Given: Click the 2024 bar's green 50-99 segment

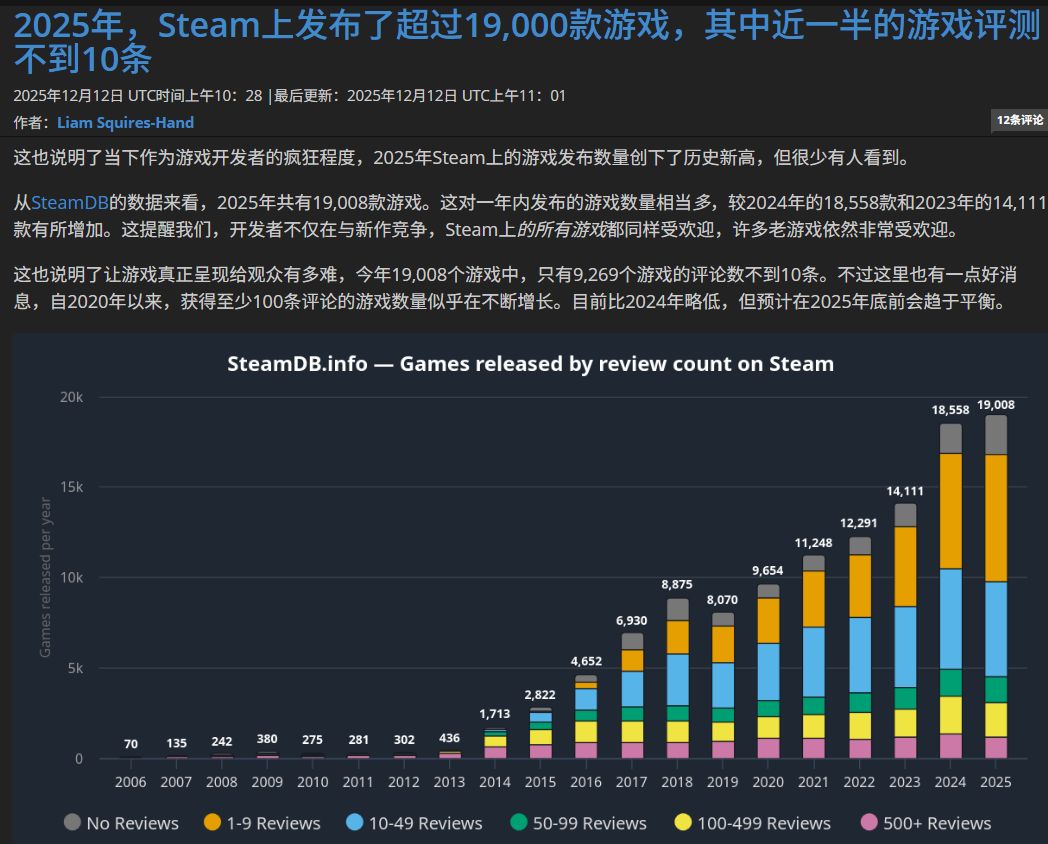Looking at the screenshot, I should (950, 683).
